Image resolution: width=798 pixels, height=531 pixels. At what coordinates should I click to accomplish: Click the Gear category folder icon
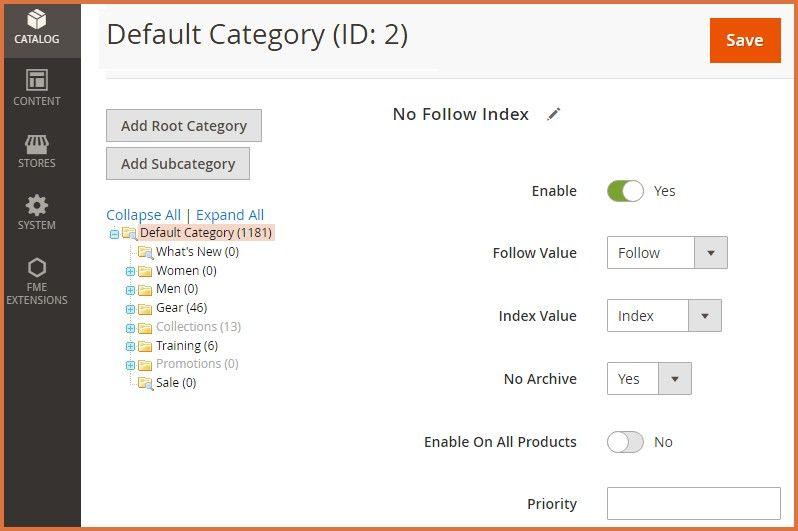[x=145, y=308]
